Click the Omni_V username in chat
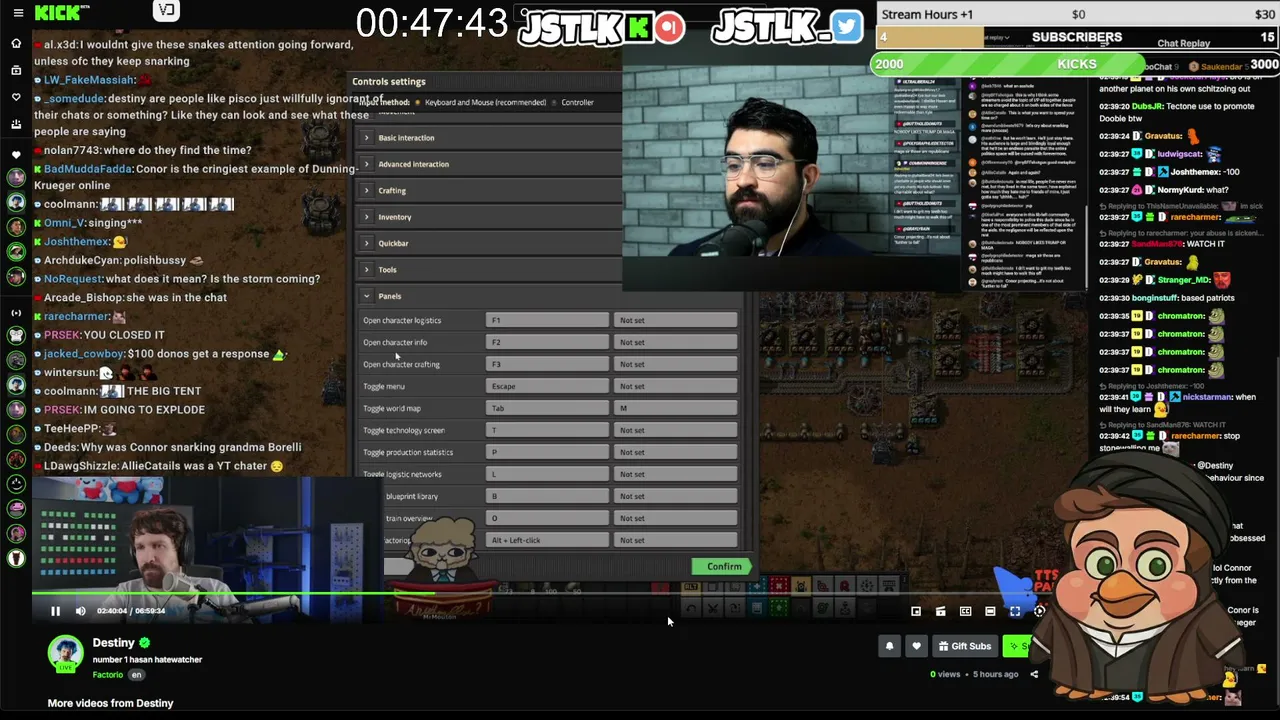The image size is (1280, 720). pyautogui.click(x=65, y=223)
